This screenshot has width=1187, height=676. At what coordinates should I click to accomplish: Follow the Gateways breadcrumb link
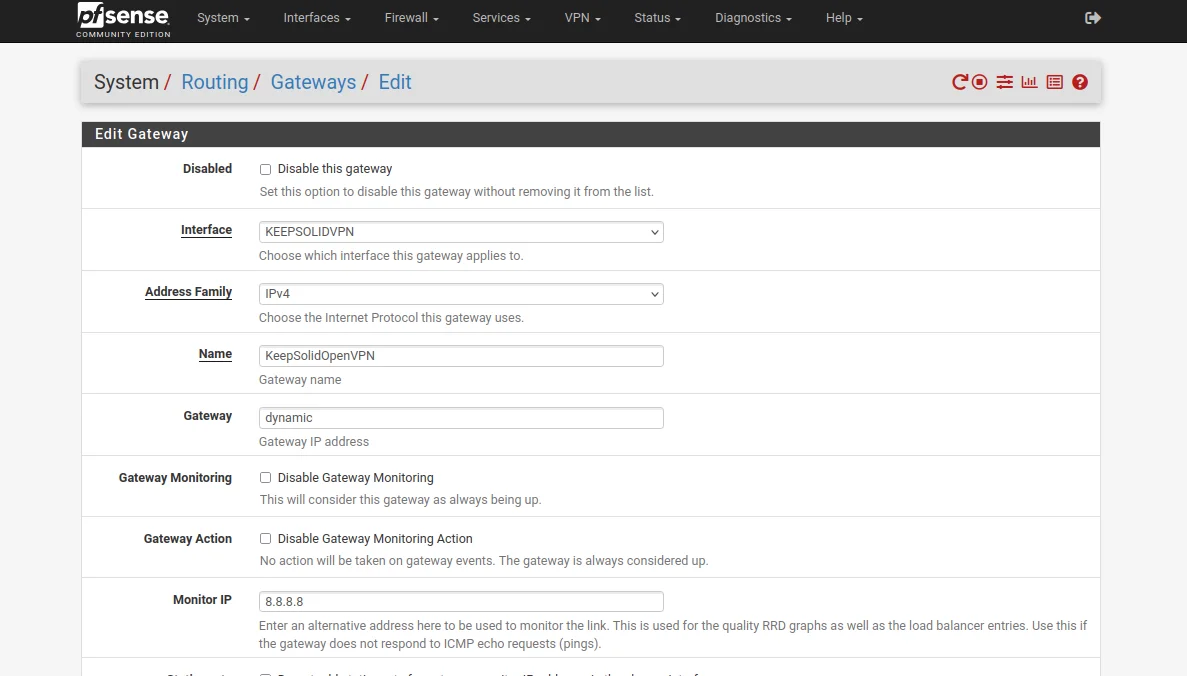[x=313, y=83]
